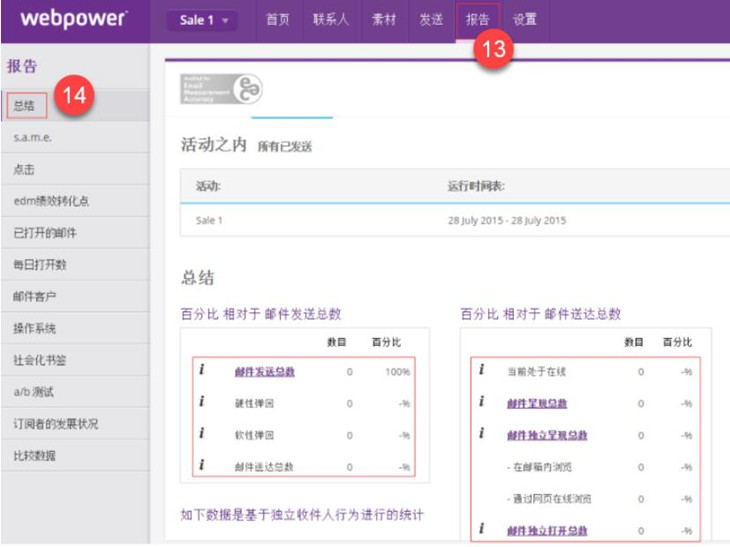Viewport: 730px width, 547px height.
Task: Select the 报告 tab
Action: 478,20
